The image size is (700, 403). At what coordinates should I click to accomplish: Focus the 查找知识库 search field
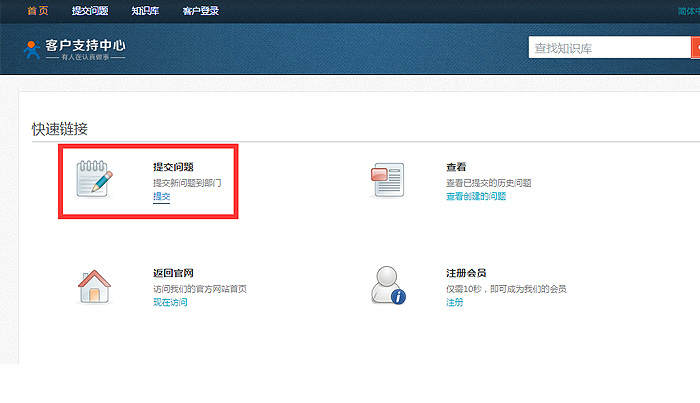tap(608, 47)
